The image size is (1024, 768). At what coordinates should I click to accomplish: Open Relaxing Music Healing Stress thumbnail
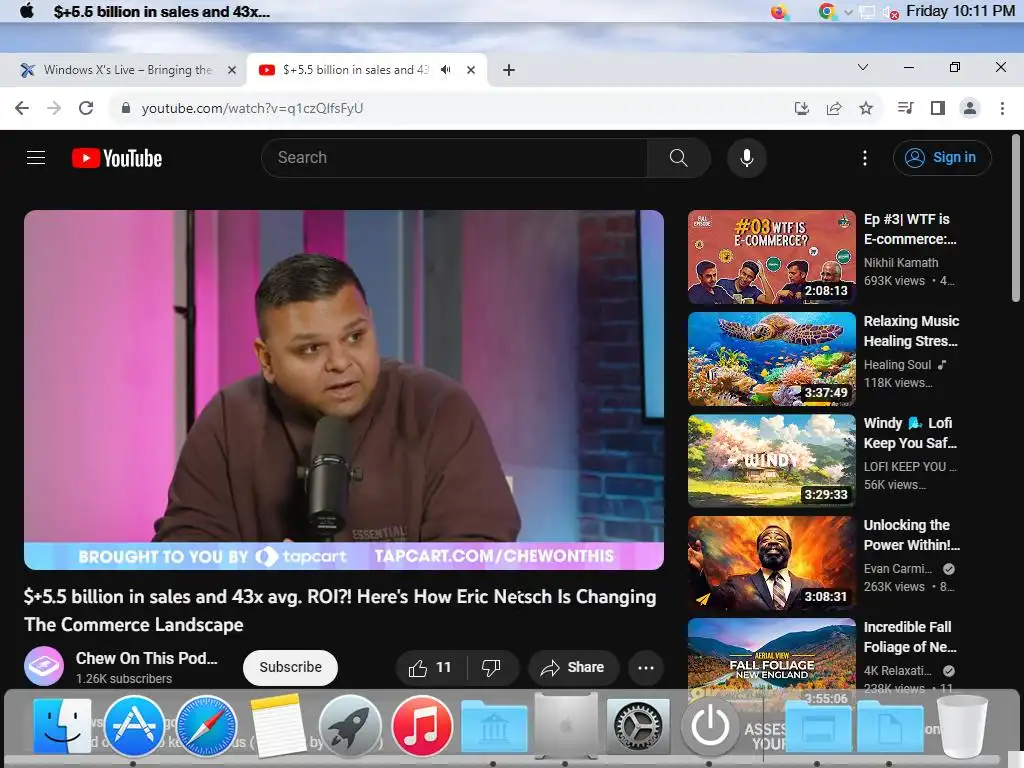coord(772,359)
